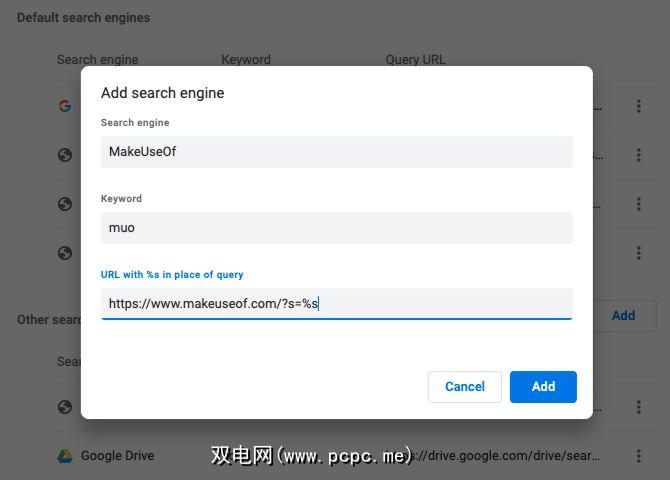This screenshot has height=480, width=670.
Task: Click the URL field with makeuseof.com query
Action: point(337,303)
